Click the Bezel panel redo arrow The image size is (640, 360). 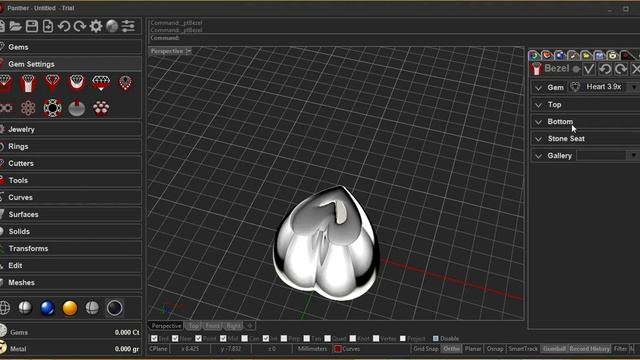click(621, 69)
